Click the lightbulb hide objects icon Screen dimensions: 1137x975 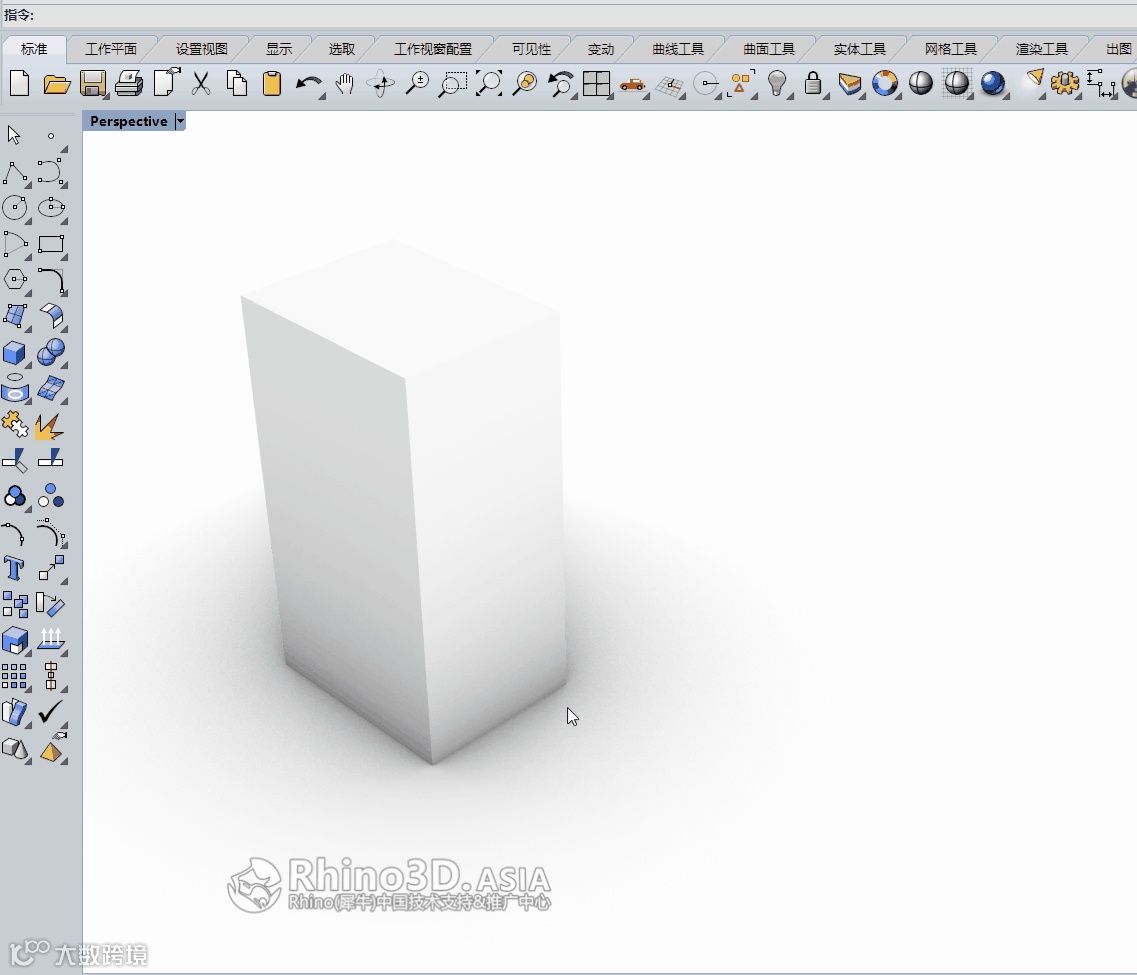[777, 84]
